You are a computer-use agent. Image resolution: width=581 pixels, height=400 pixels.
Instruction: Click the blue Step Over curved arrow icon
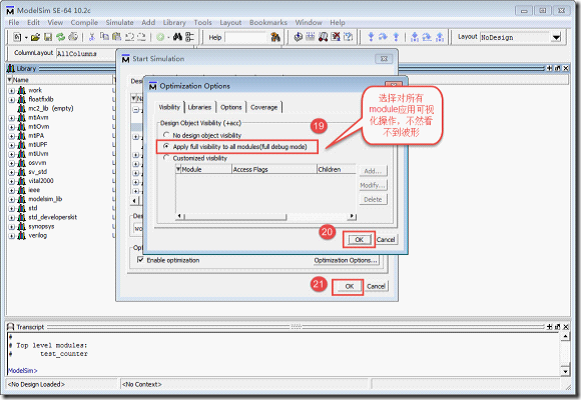click(383, 37)
